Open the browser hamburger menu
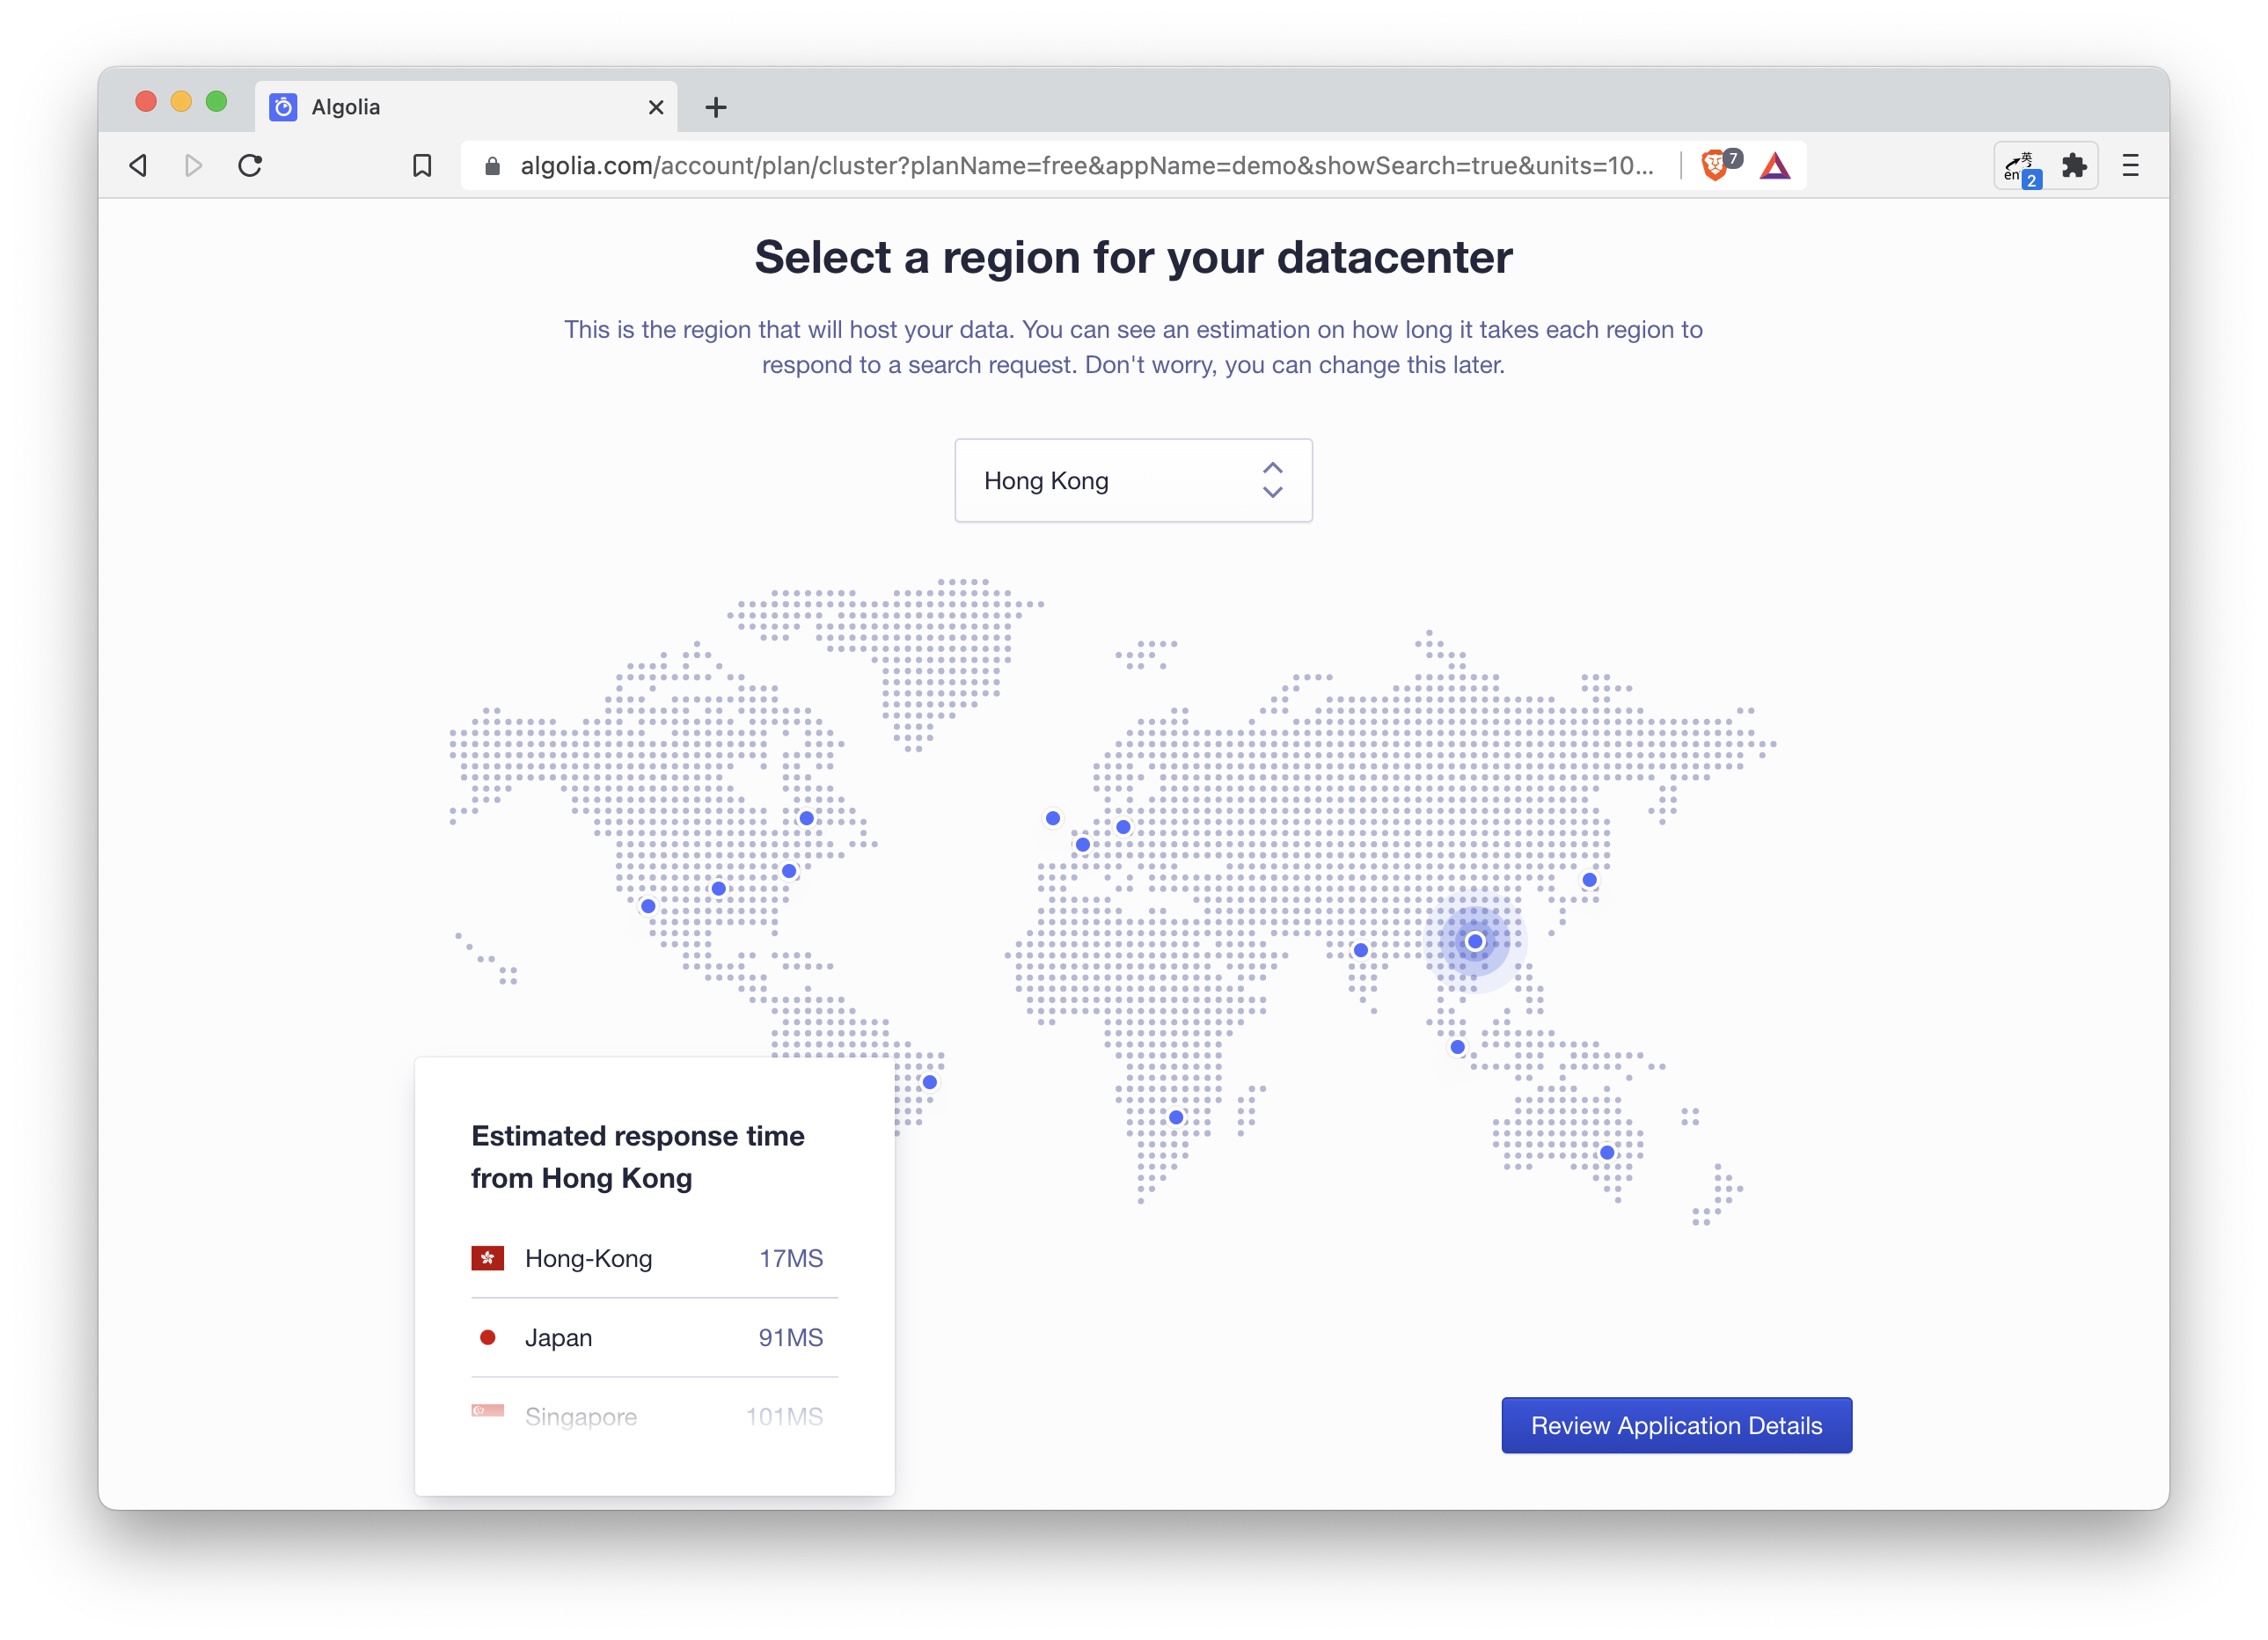 2130,166
